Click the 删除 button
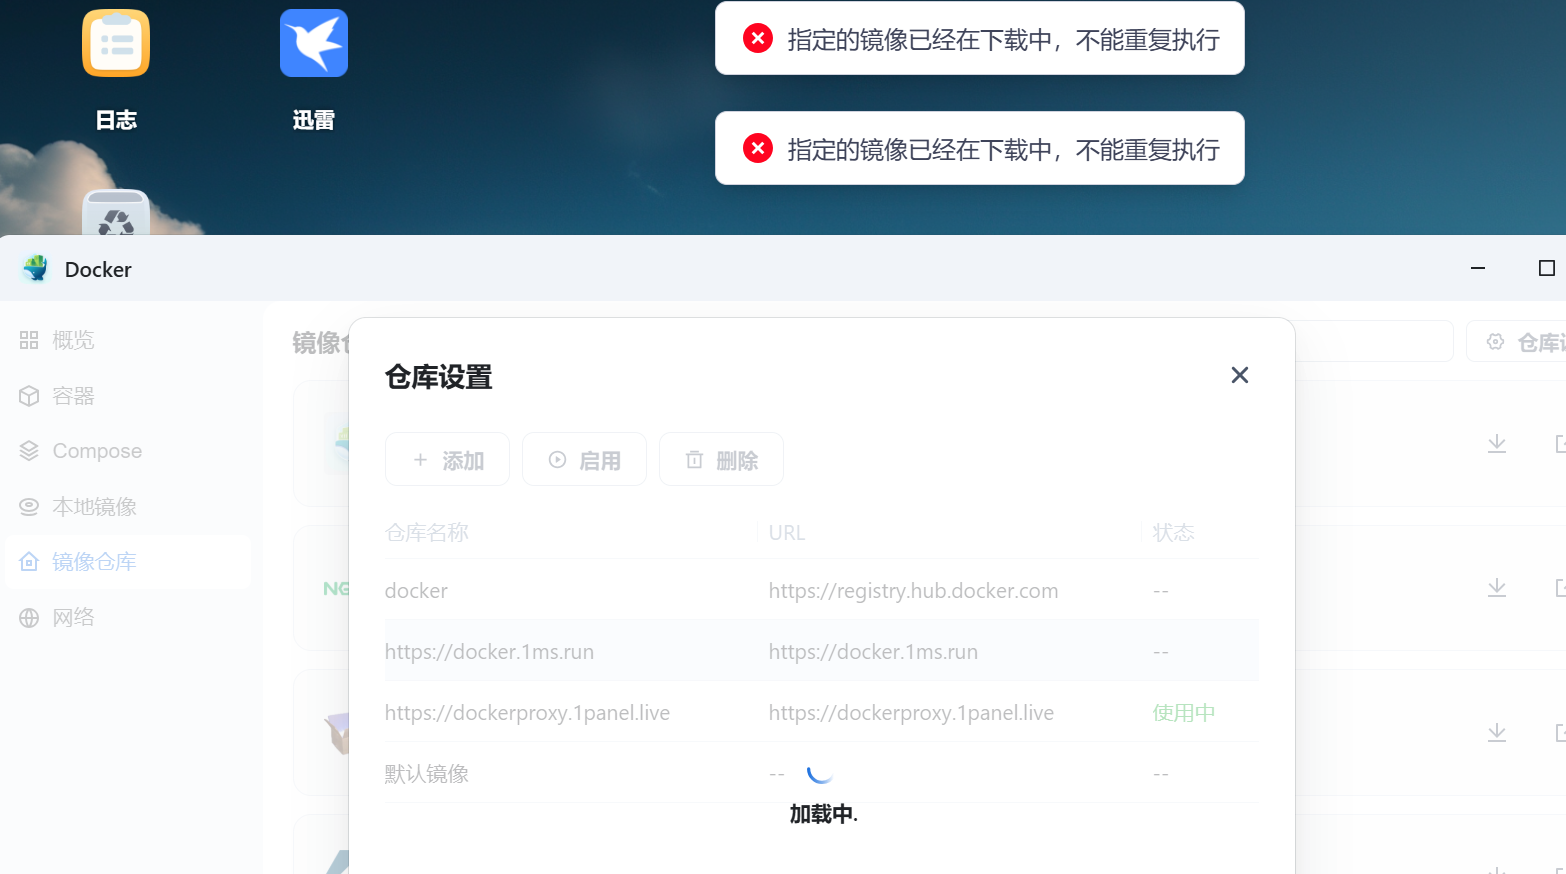1566x874 pixels. point(721,459)
